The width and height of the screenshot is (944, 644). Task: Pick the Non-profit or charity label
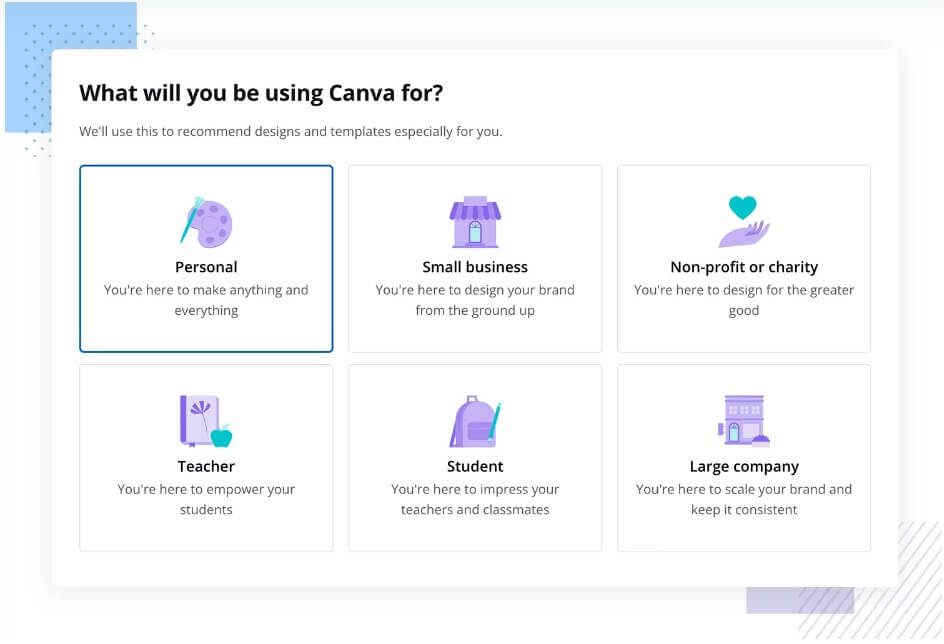tap(744, 267)
